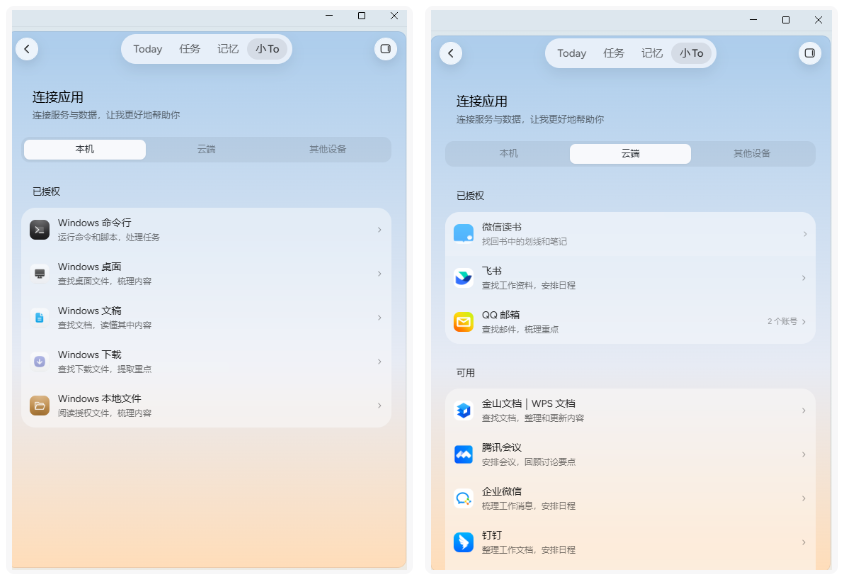The height and width of the screenshot is (585, 843).
Task: Click the 金山文档 | WPS 文档 title
Action: [528, 403]
